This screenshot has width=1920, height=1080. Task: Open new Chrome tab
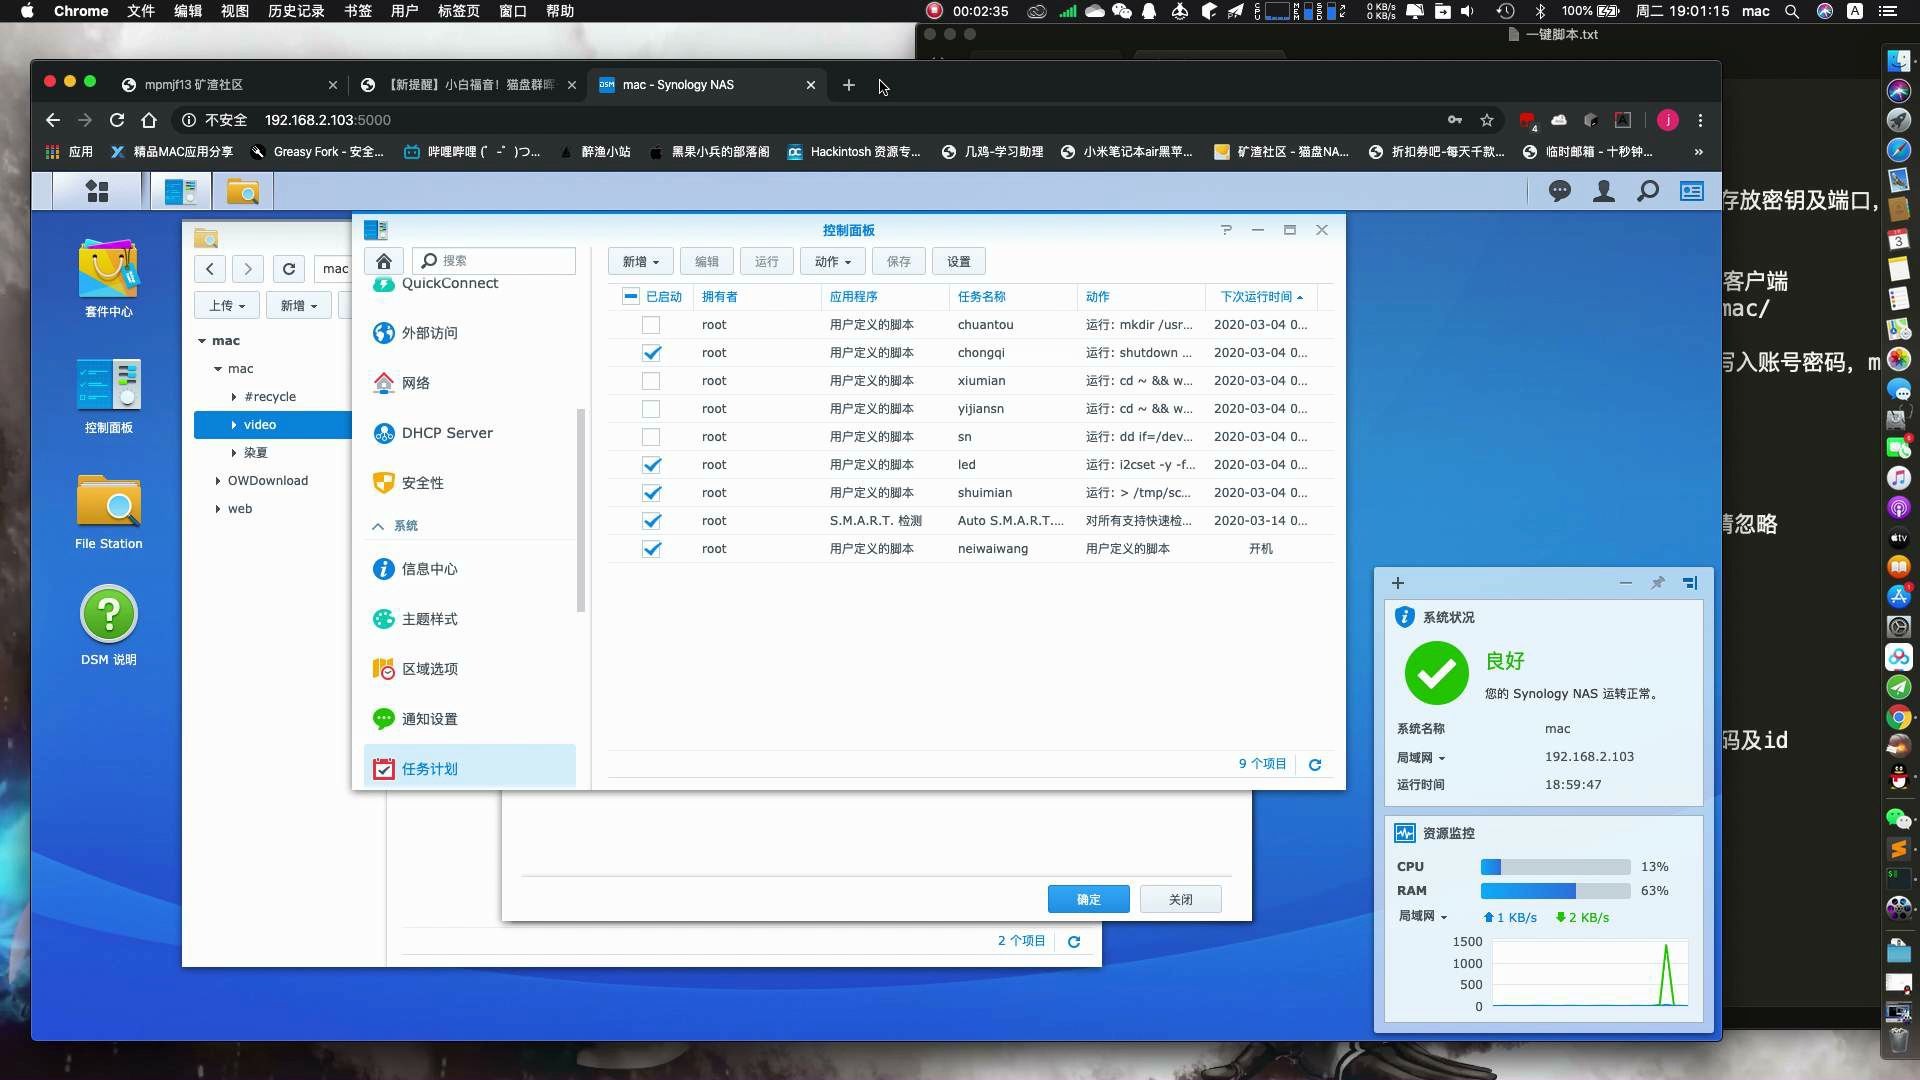848,85
